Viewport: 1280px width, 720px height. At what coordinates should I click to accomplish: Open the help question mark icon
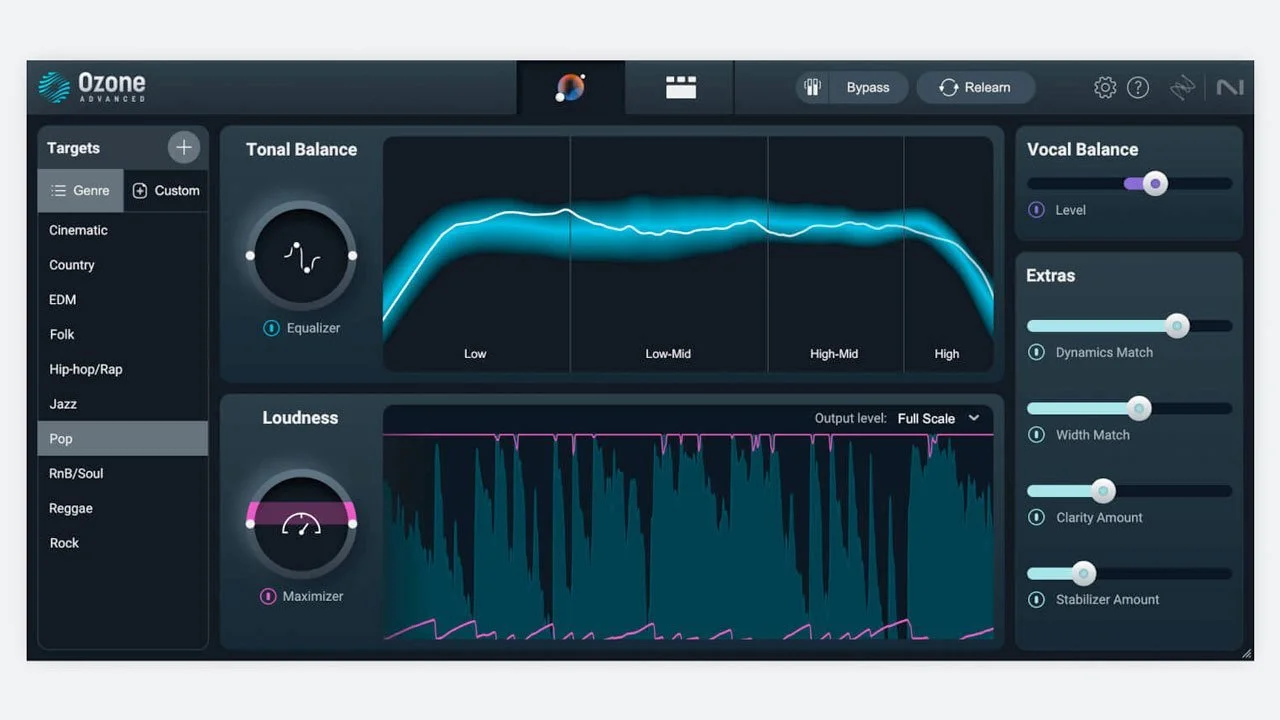[1138, 87]
